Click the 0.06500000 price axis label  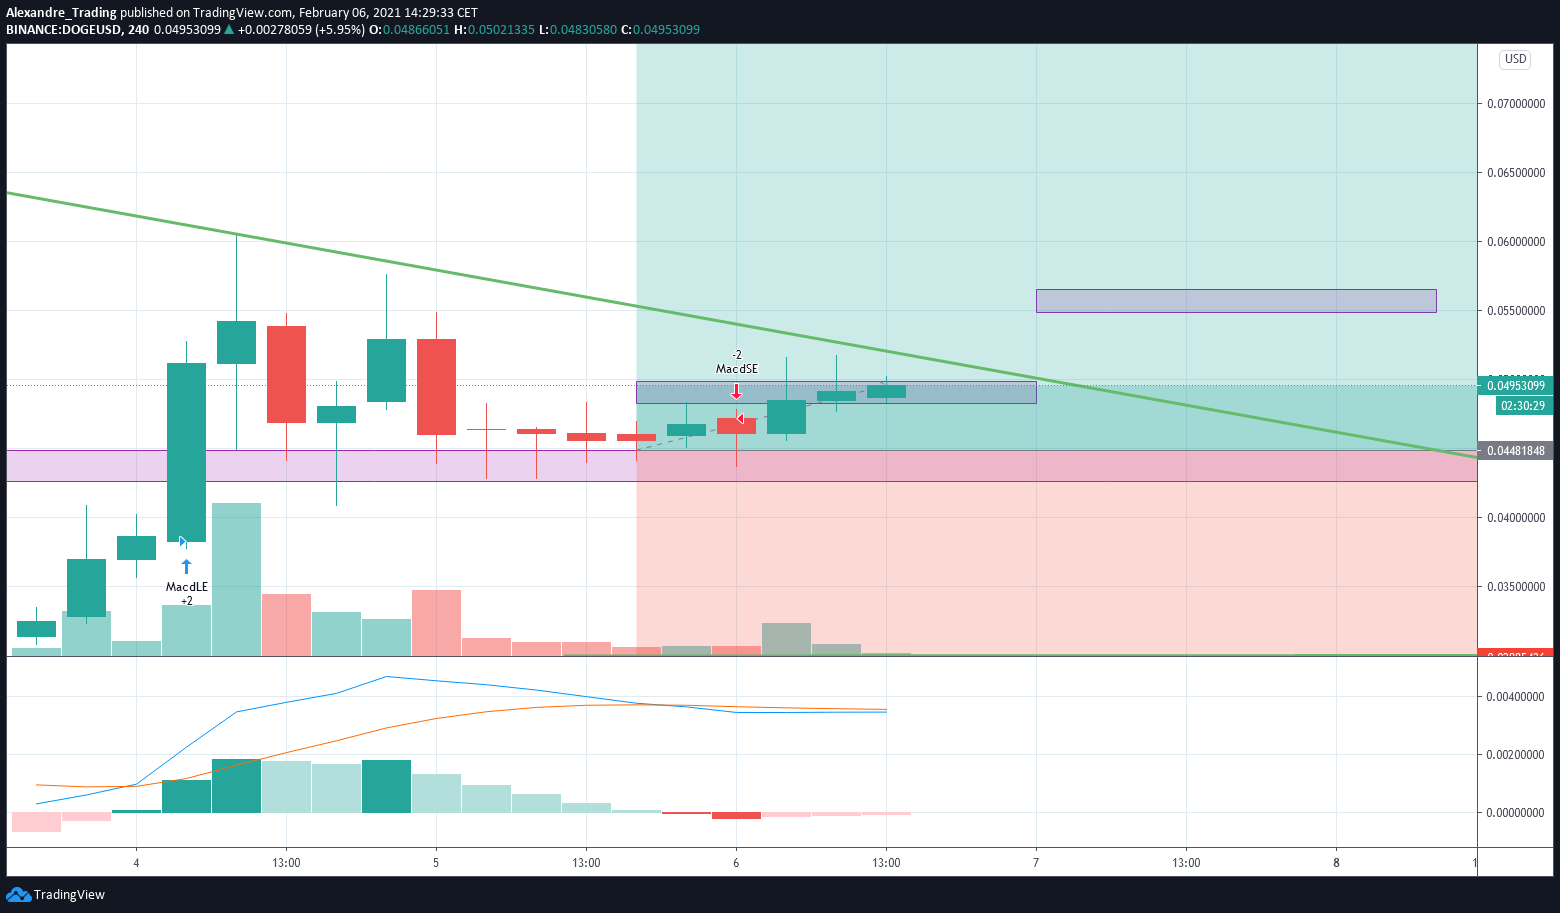[x=1516, y=173]
